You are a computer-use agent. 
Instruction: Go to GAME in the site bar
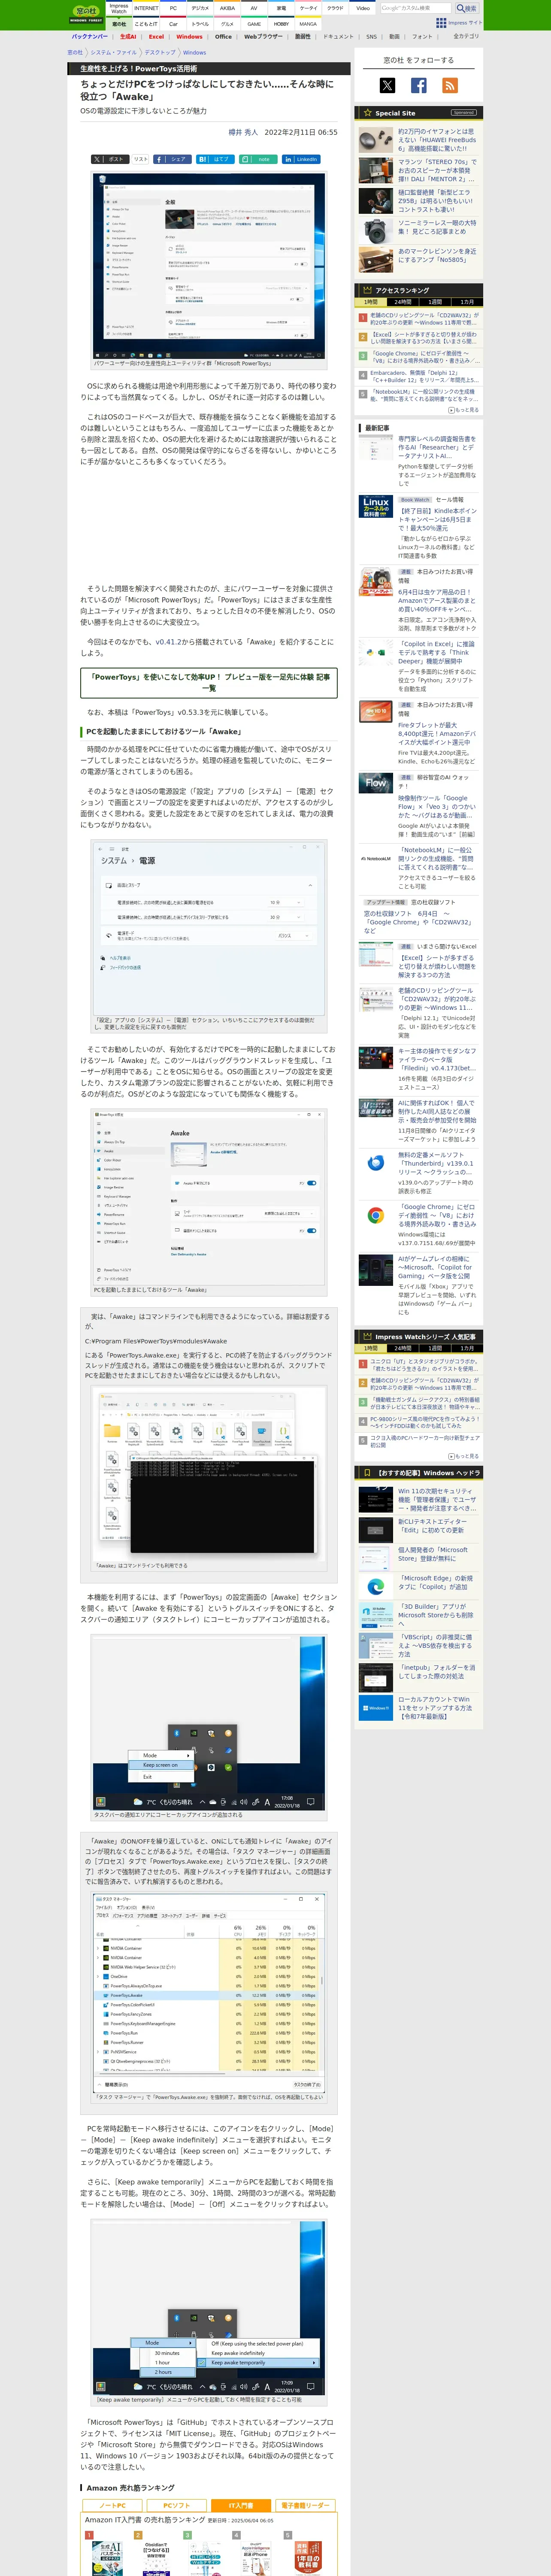pyautogui.click(x=254, y=24)
